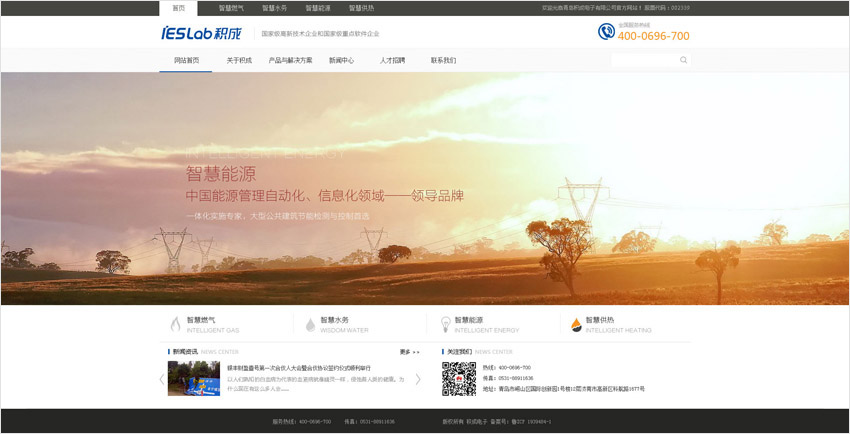Open the 联系我们 navigation link
Viewport: 850px width, 434px height.
[443, 61]
